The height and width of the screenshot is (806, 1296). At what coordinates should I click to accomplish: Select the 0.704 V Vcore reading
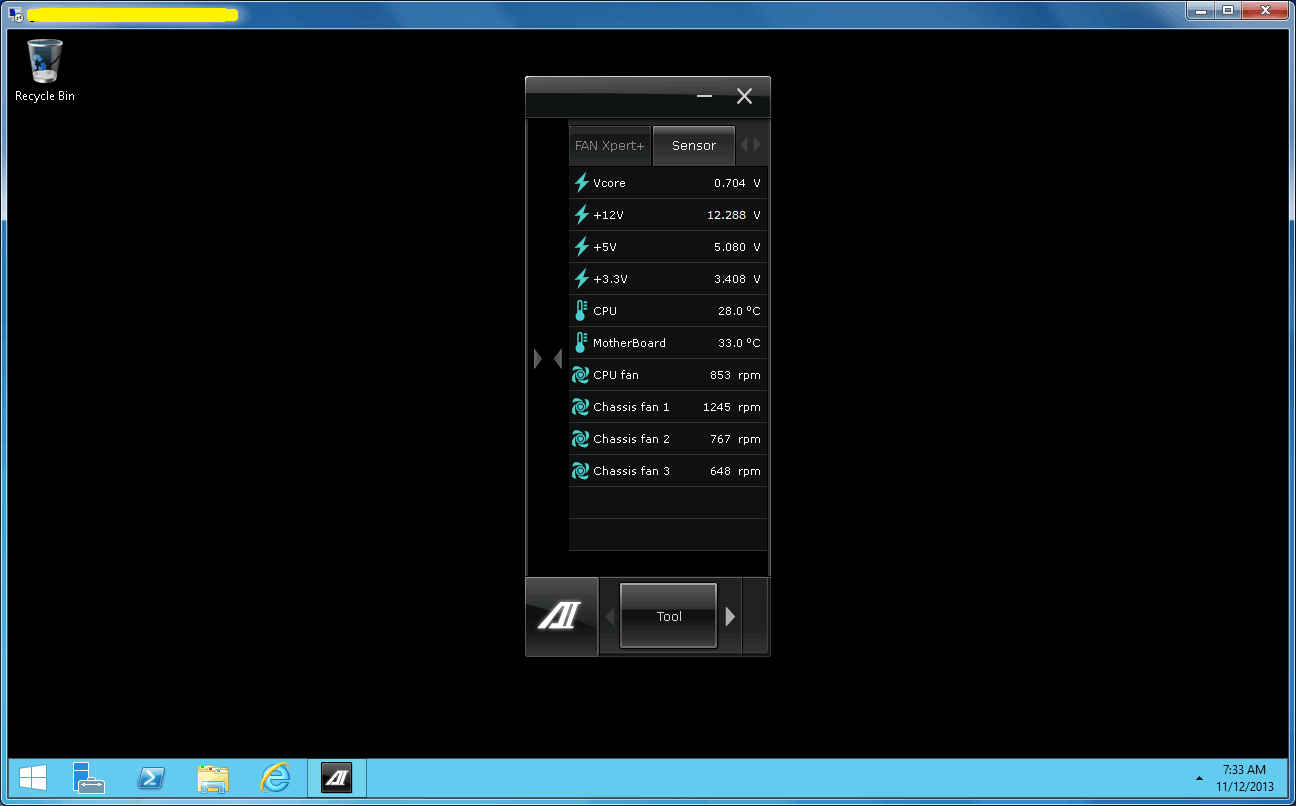pos(737,183)
